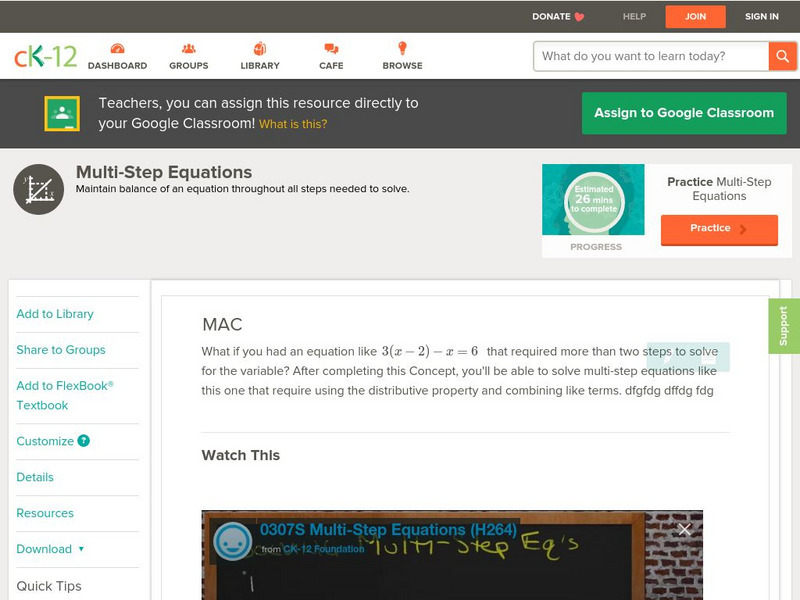Click Add to Library link
Viewport: 800px width, 600px height.
coord(55,314)
